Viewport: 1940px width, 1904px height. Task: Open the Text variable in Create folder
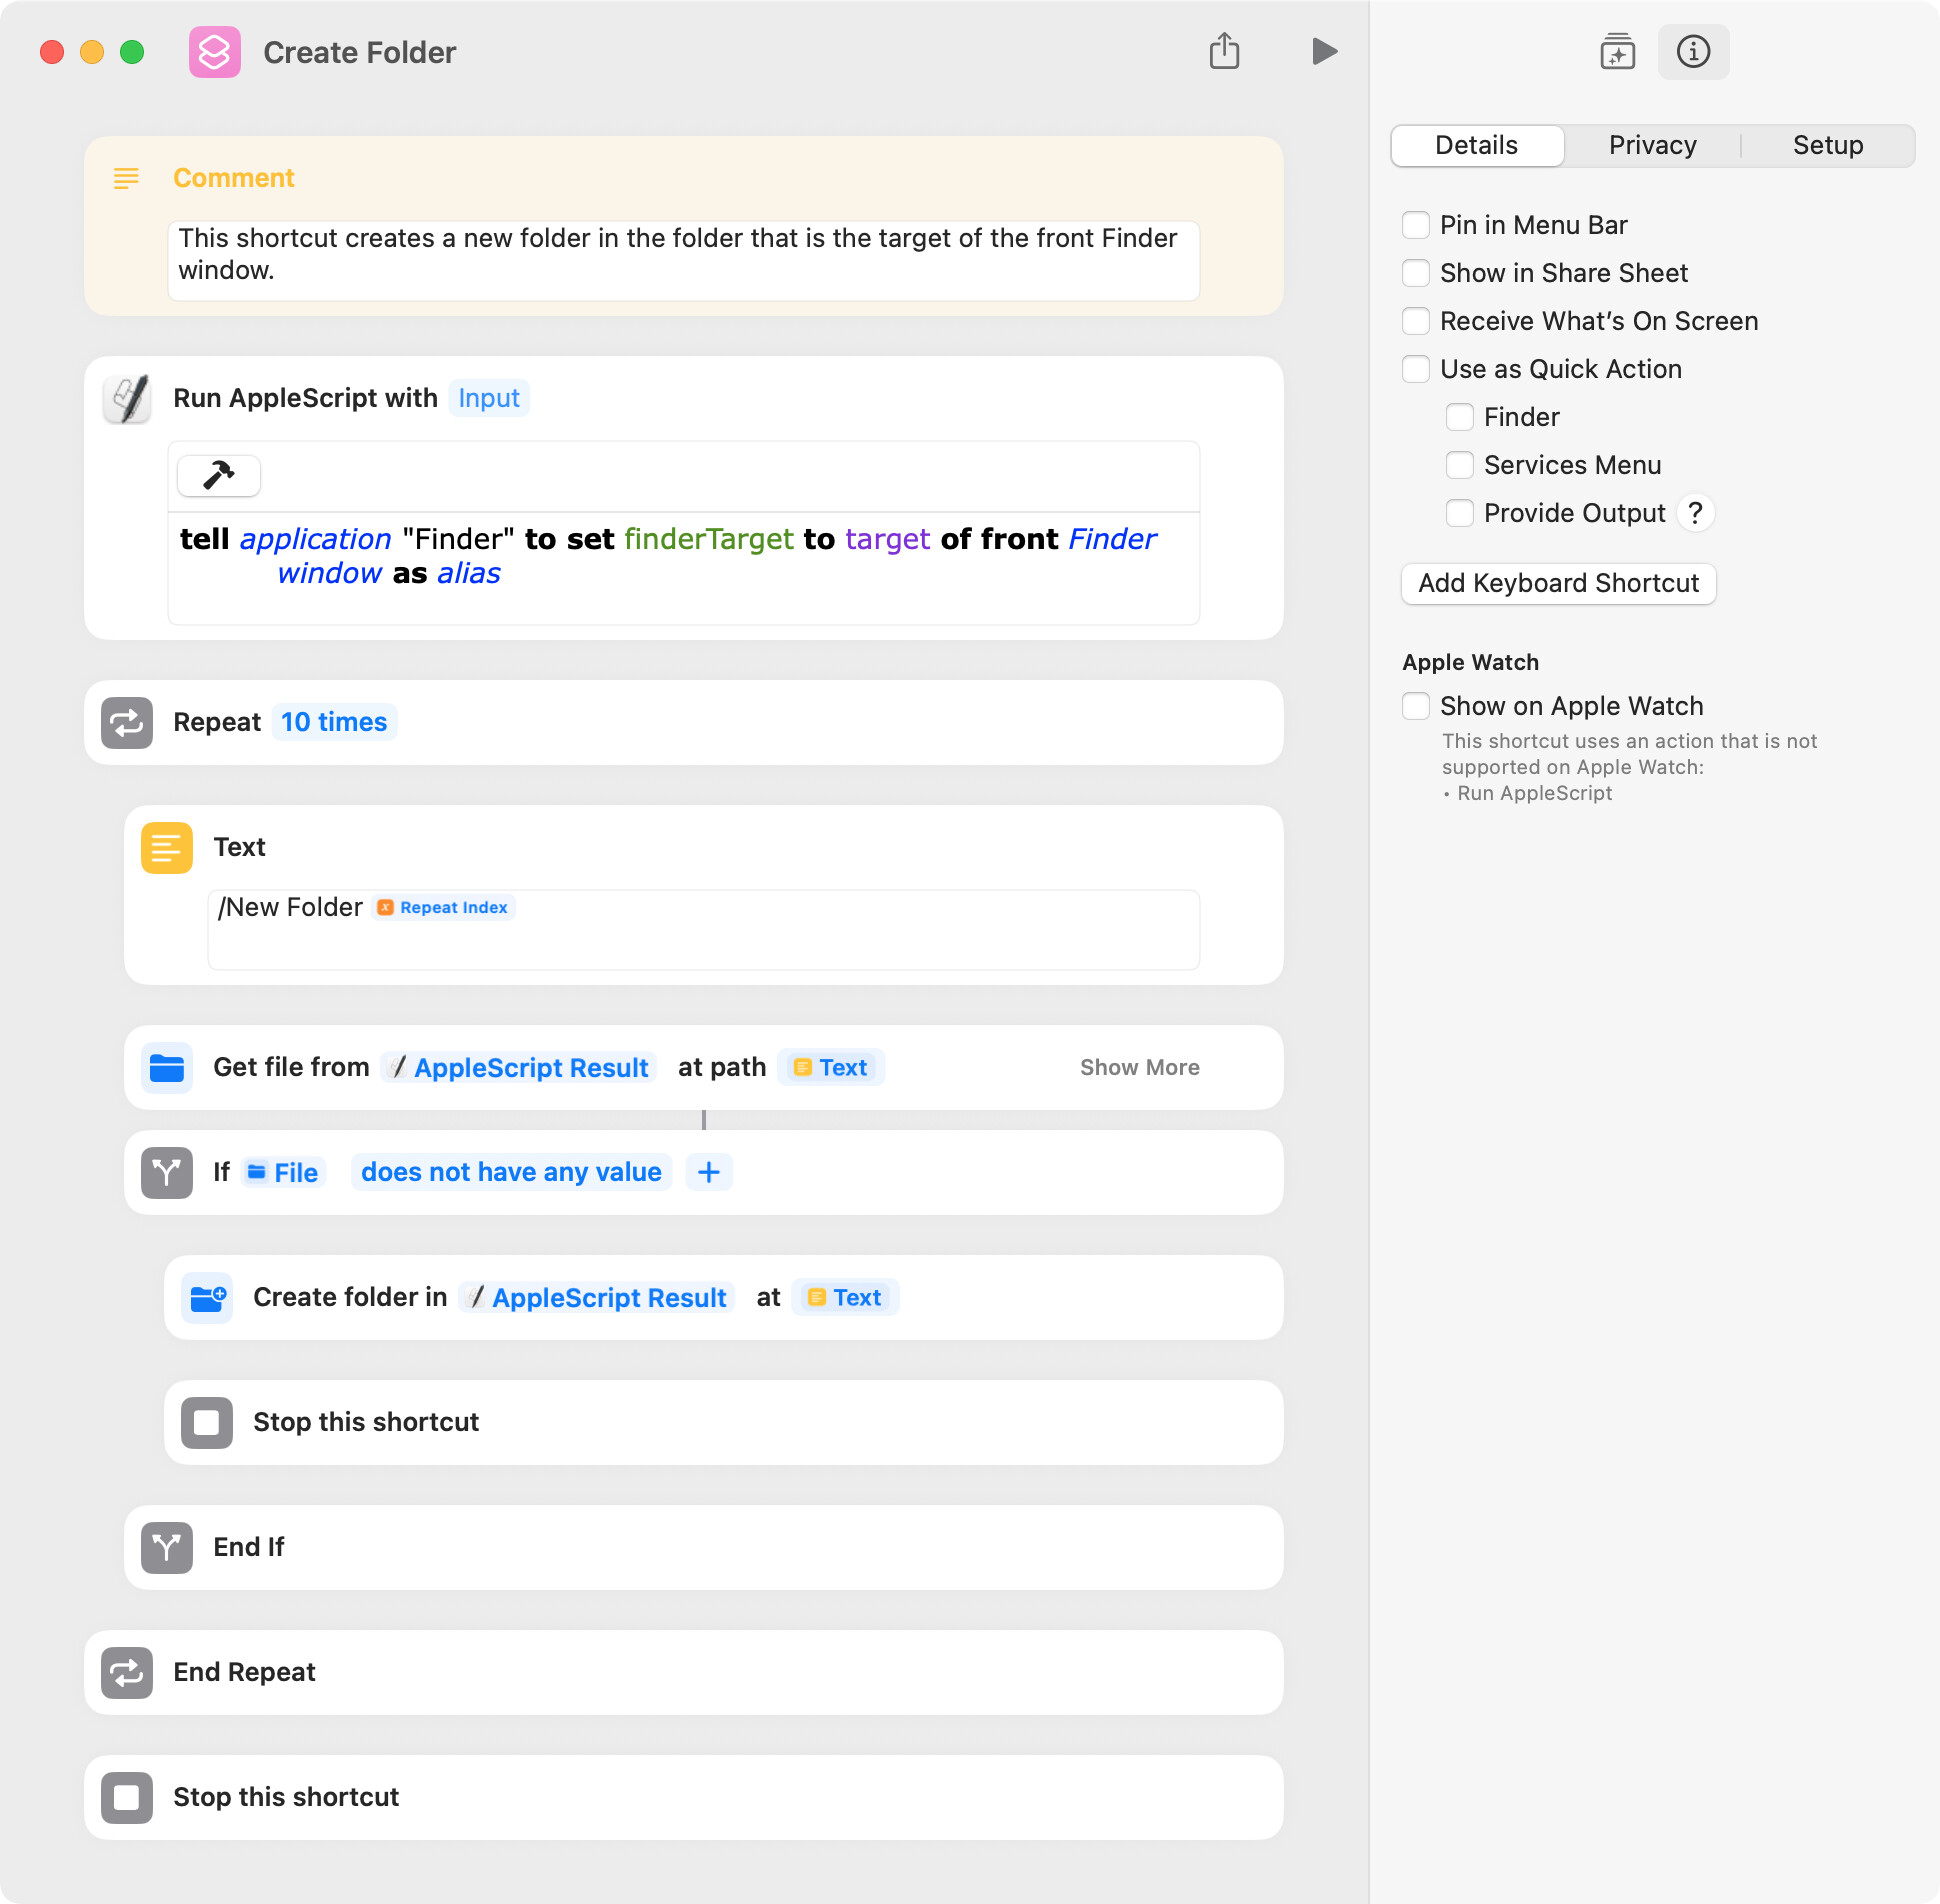tap(845, 1297)
